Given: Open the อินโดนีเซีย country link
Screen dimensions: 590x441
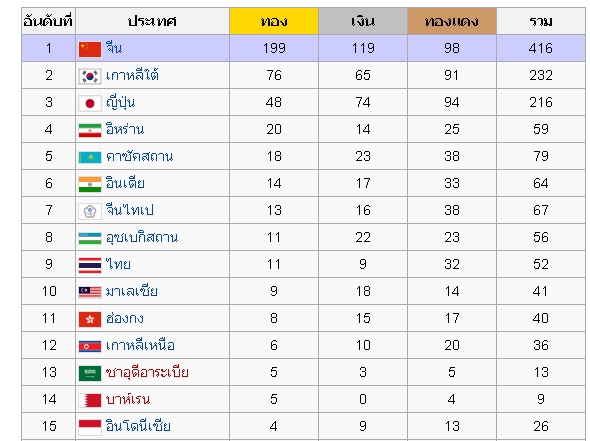Looking at the screenshot, I should (x=138, y=426).
